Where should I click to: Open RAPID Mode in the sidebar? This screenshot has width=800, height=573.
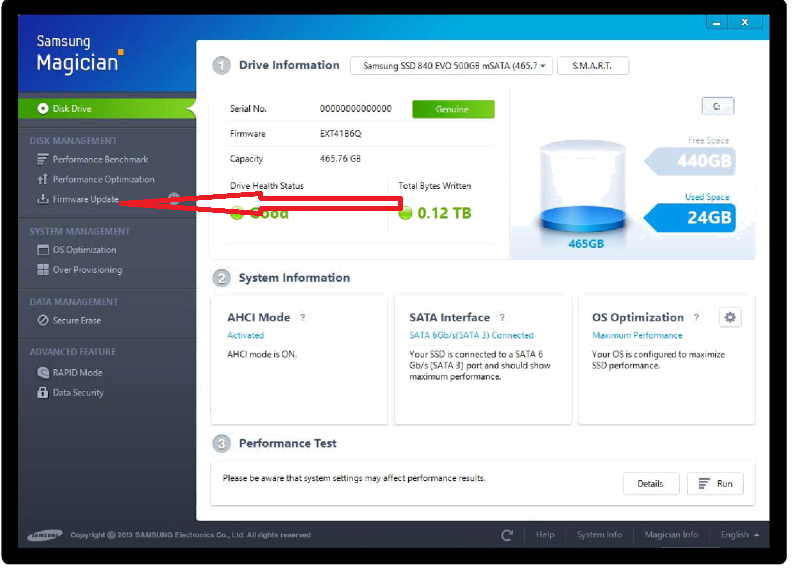[77, 372]
